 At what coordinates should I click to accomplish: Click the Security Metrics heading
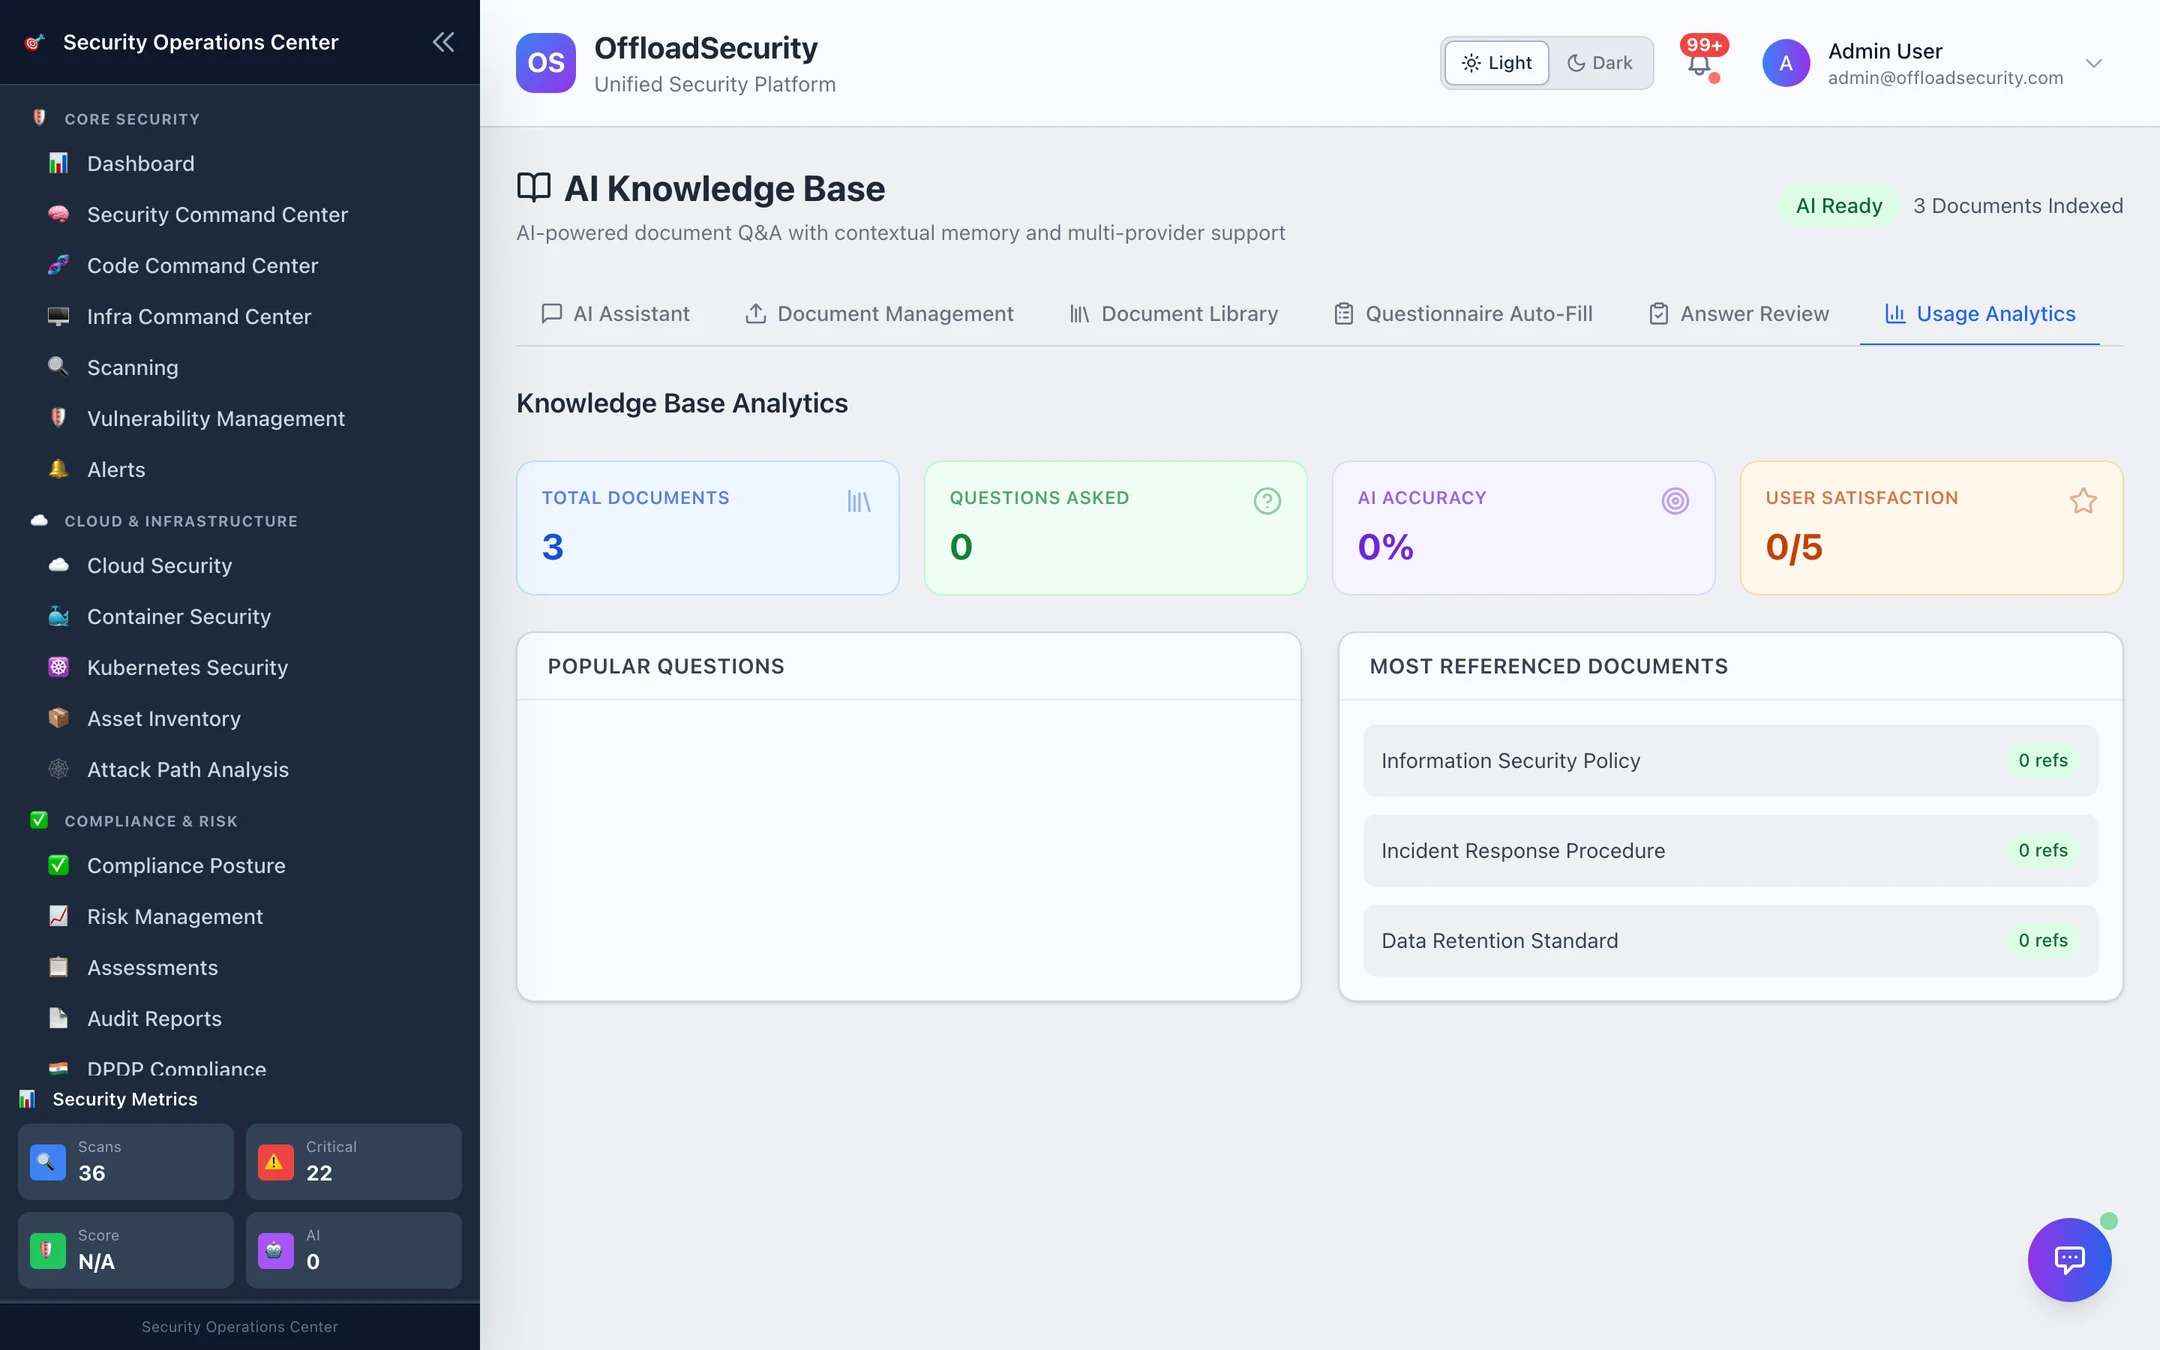pyautogui.click(x=125, y=1099)
